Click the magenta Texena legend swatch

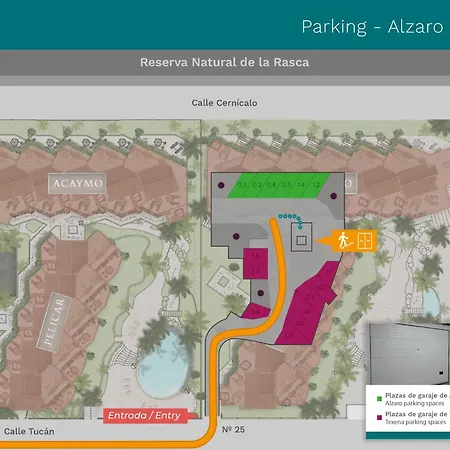[379, 417]
